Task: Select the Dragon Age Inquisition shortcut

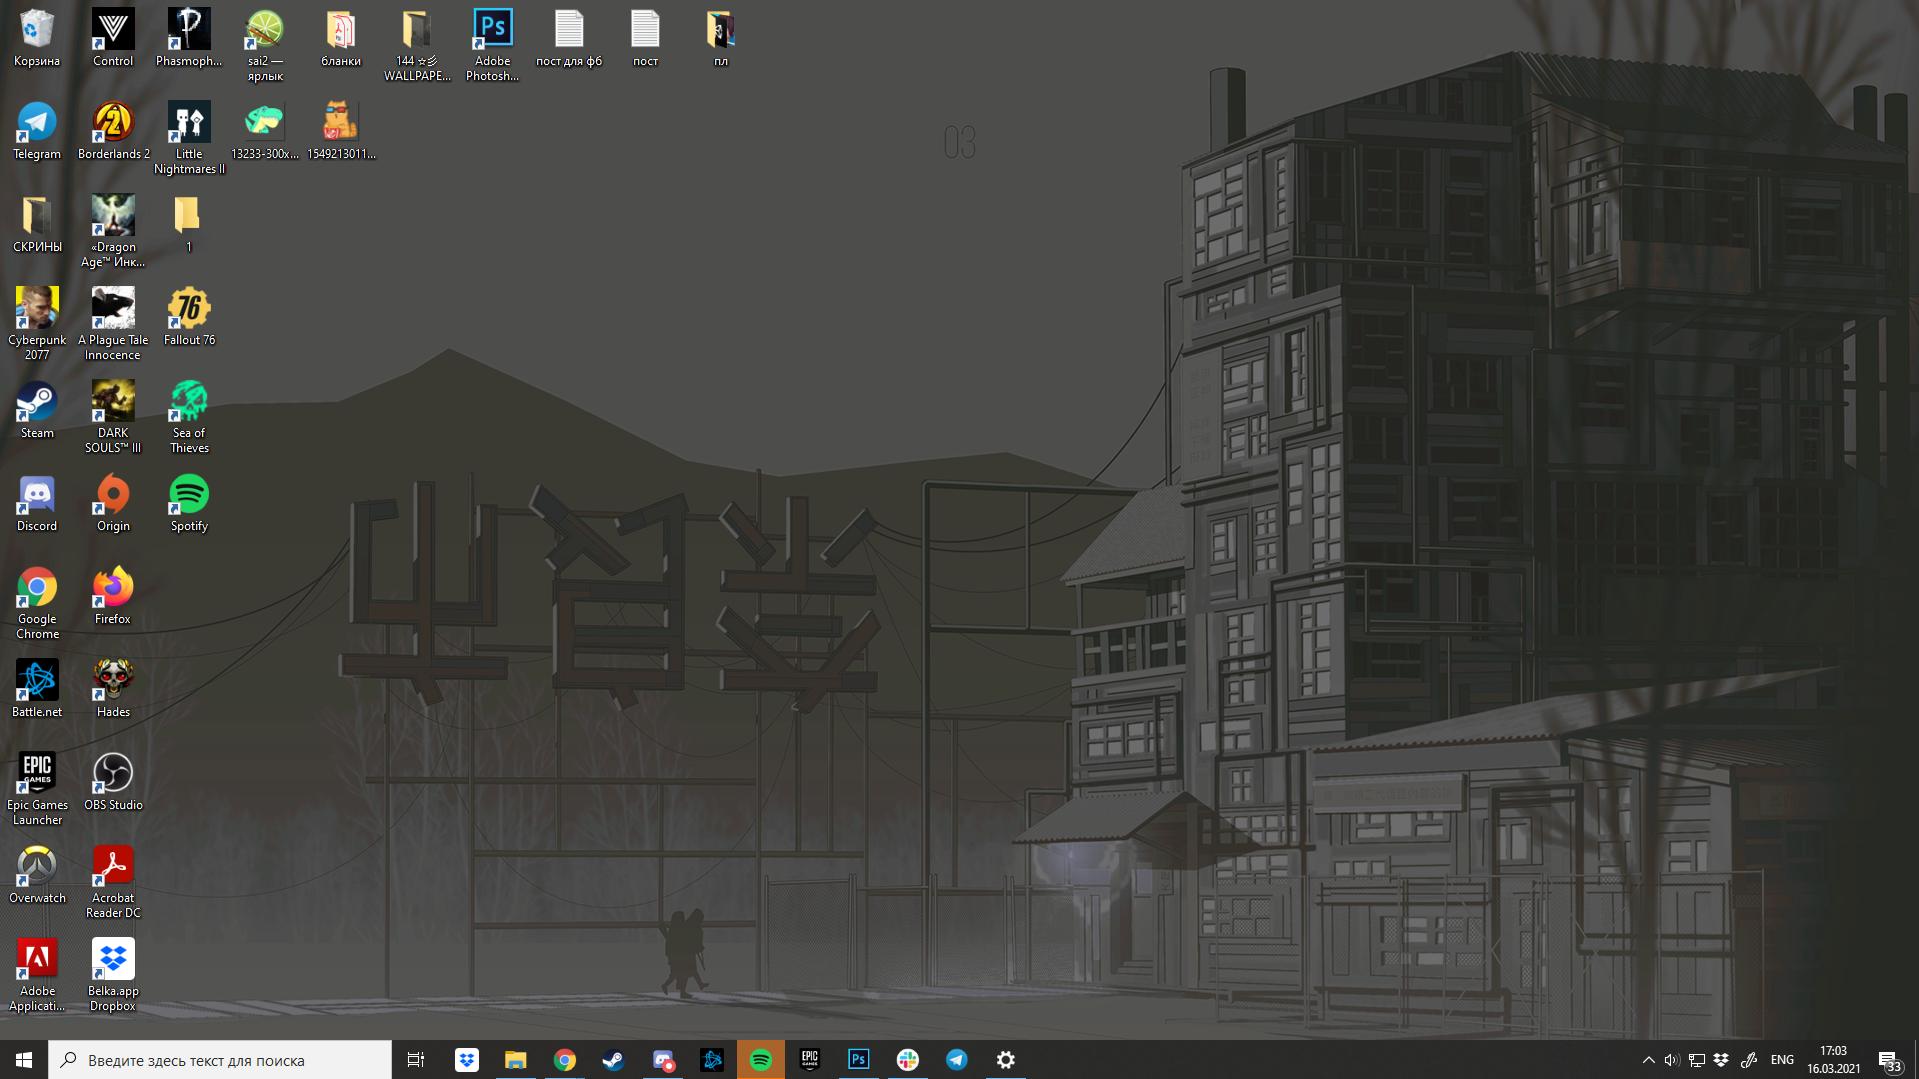Action: (x=113, y=232)
